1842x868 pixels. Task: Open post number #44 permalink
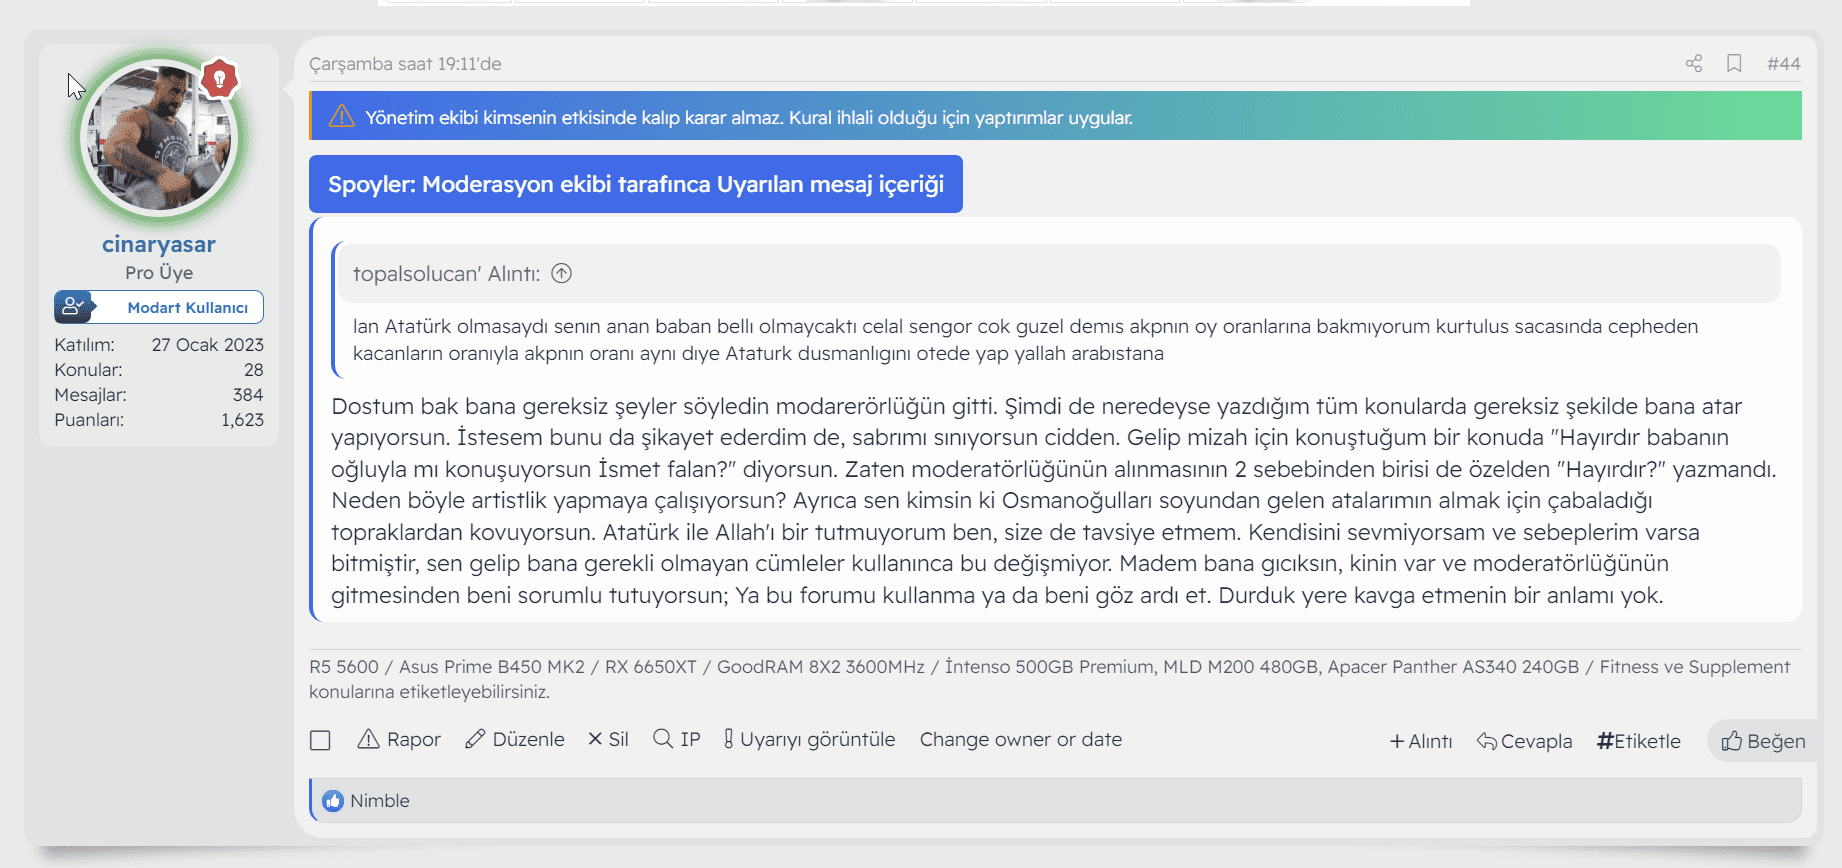point(1783,64)
